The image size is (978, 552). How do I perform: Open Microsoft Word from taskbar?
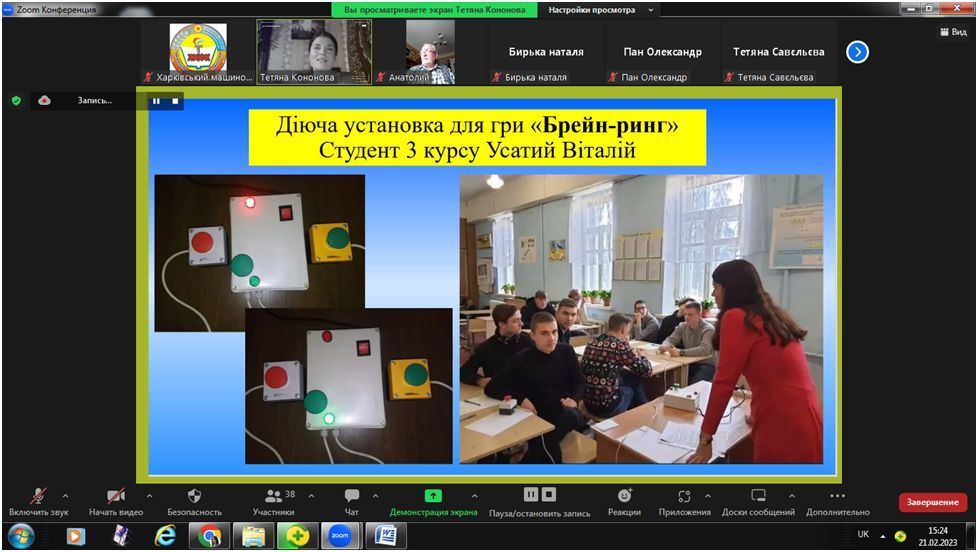[386, 536]
